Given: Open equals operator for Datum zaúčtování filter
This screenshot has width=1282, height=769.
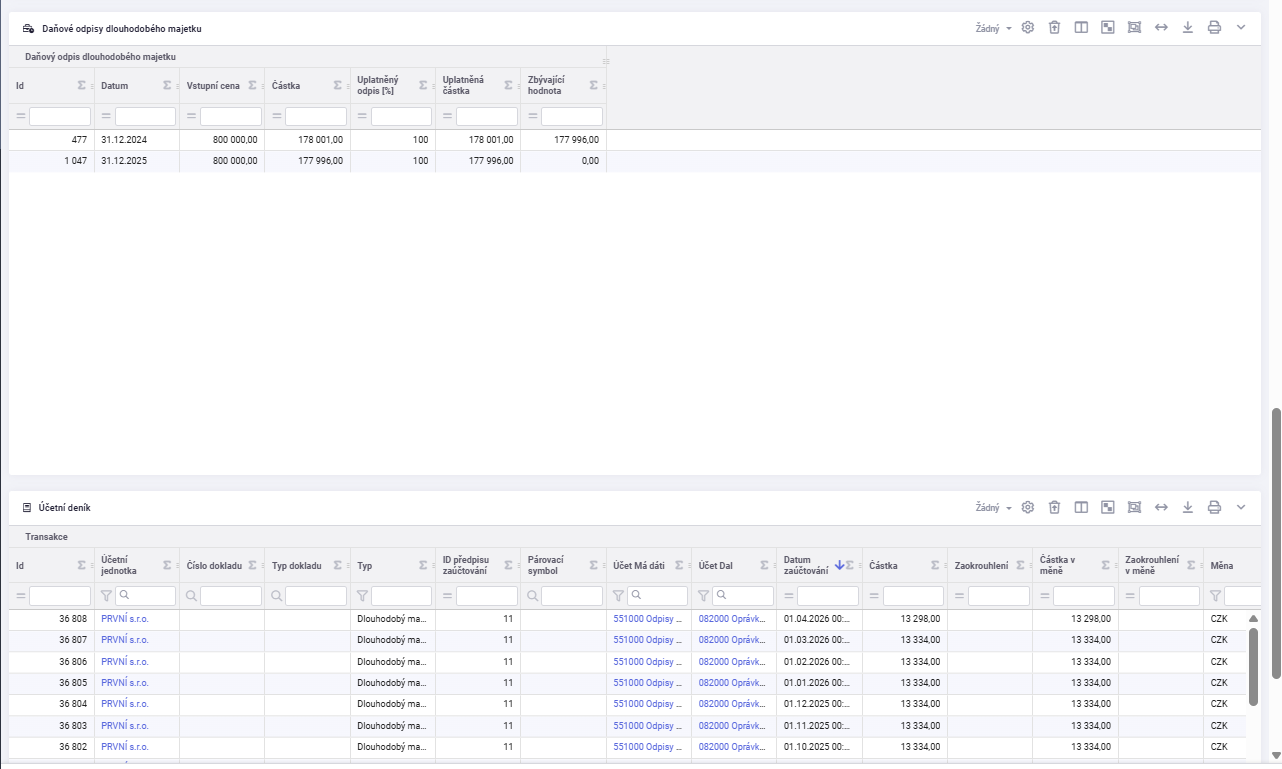Looking at the screenshot, I should pyautogui.click(x=789, y=596).
